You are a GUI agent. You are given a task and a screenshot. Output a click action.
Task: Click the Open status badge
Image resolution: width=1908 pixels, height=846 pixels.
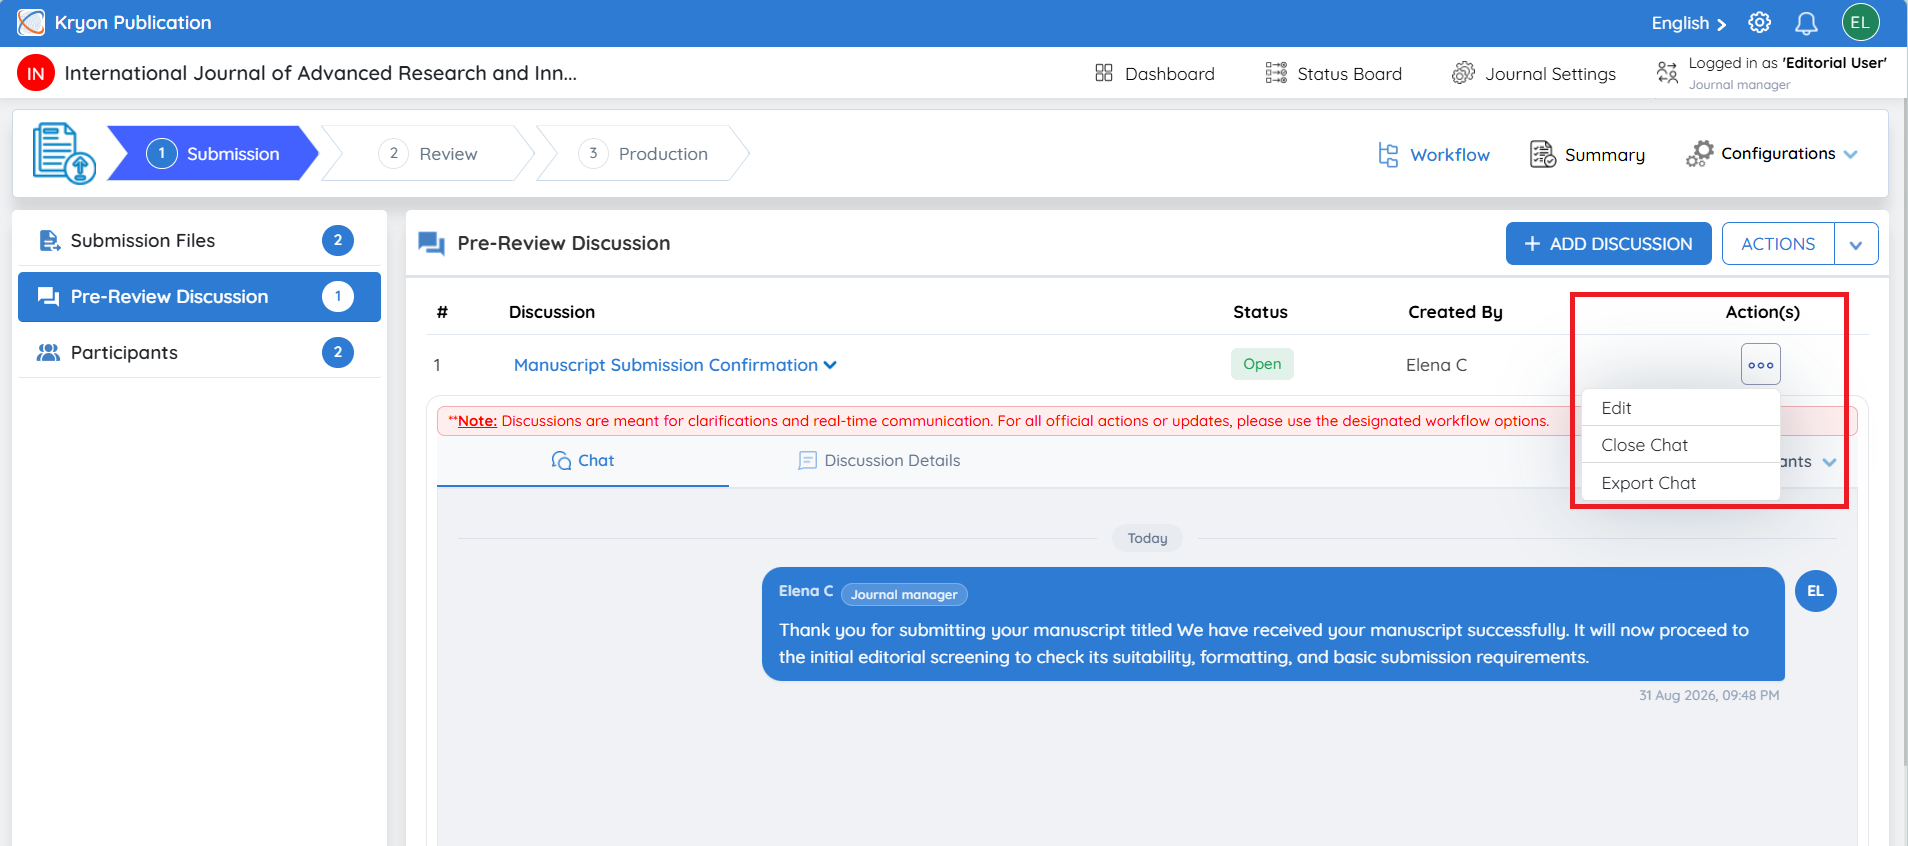click(1262, 364)
